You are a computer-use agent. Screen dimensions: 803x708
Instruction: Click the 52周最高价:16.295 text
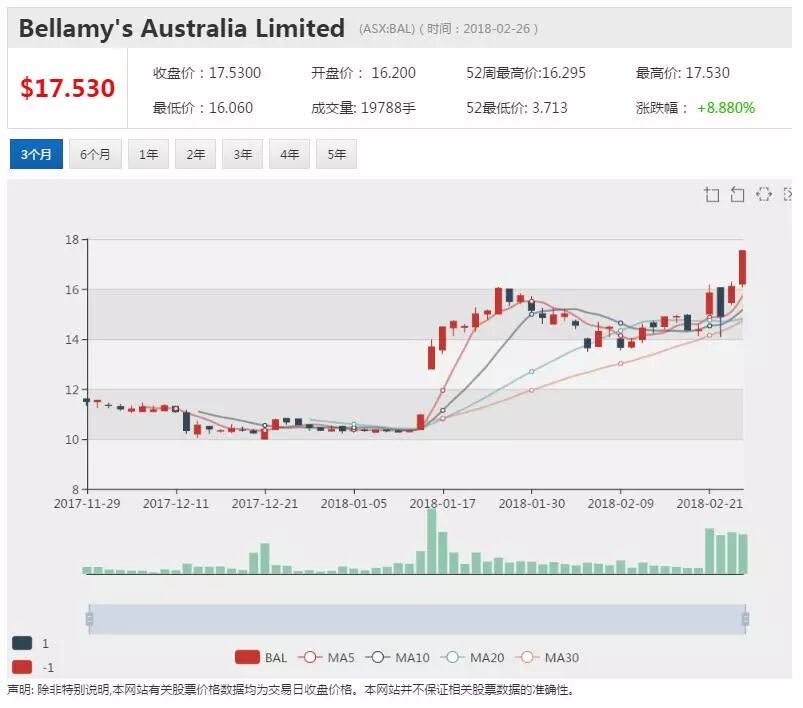pyautogui.click(x=526, y=73)
